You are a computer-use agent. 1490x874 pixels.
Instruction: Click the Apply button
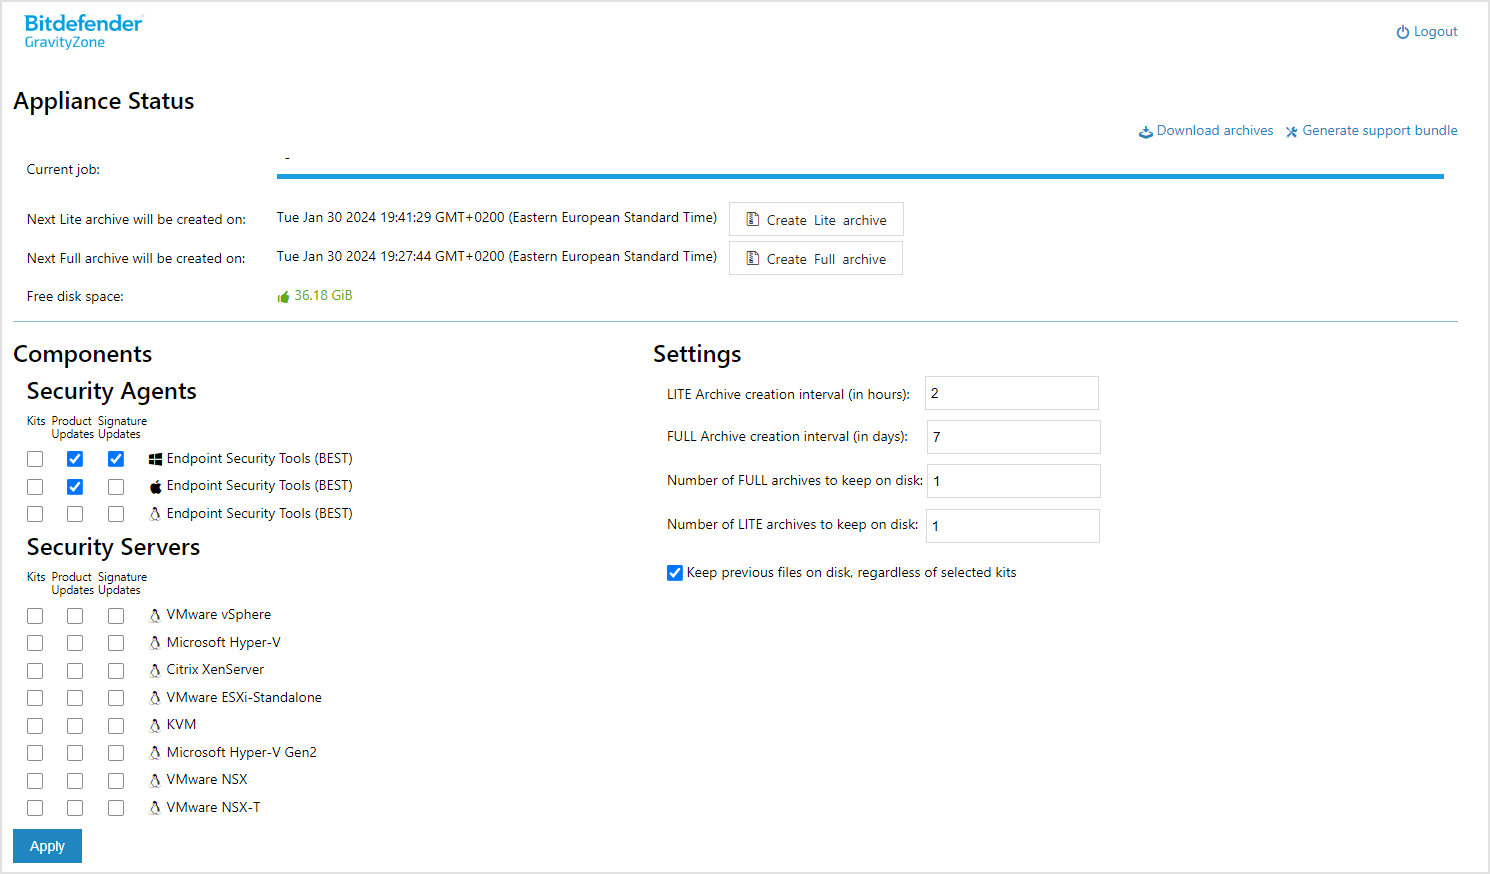point(47,846)
